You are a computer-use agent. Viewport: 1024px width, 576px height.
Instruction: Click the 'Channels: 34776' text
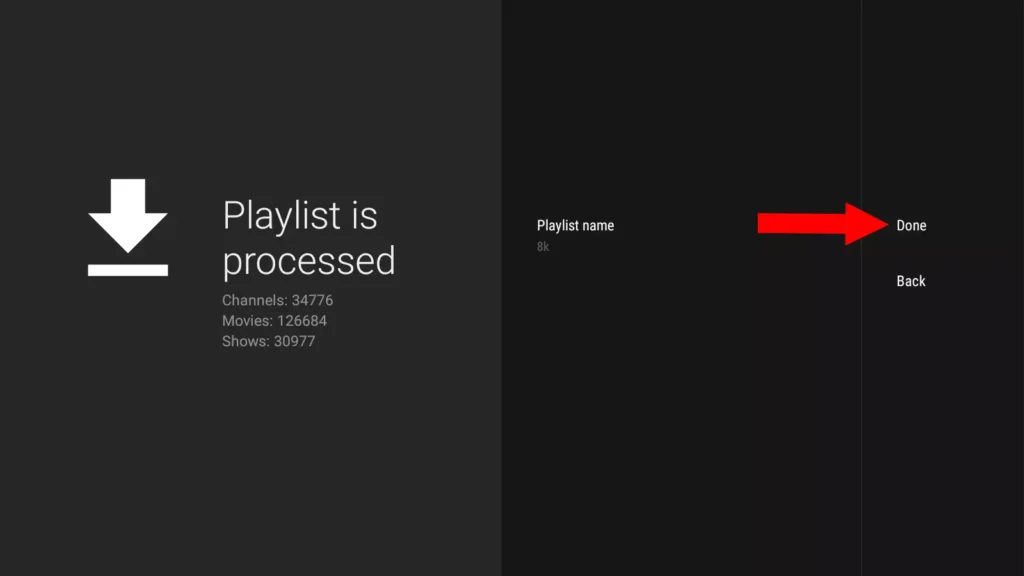tap(278, 300)
